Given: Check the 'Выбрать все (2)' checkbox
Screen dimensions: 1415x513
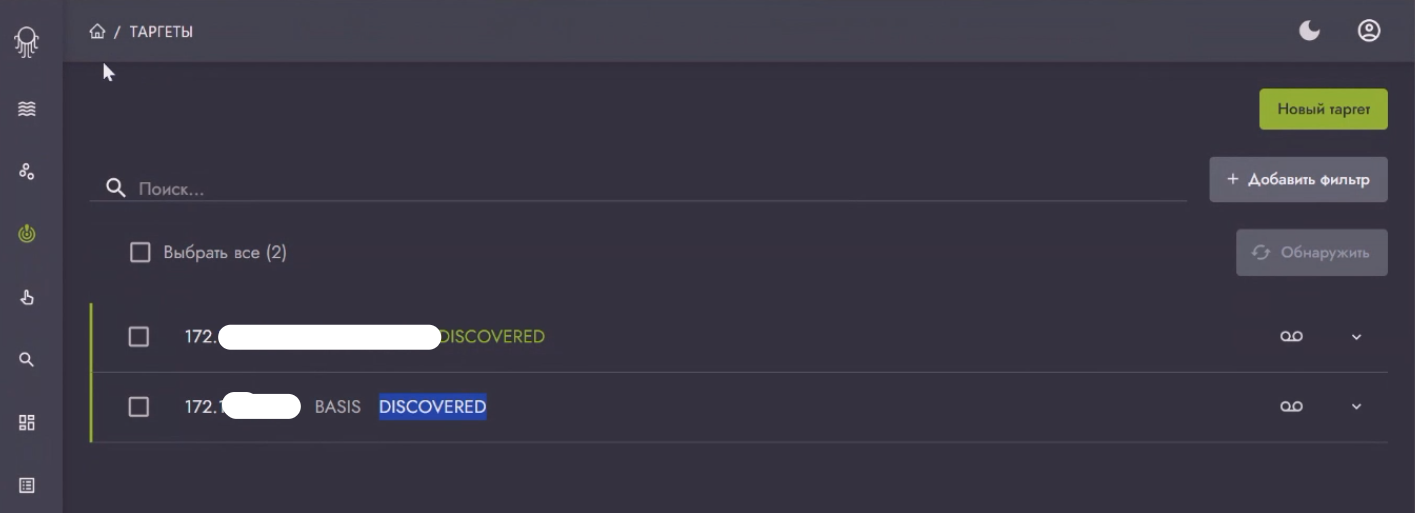Looking at the screenshot, I should pyautogui.click(x=140, y=253).
